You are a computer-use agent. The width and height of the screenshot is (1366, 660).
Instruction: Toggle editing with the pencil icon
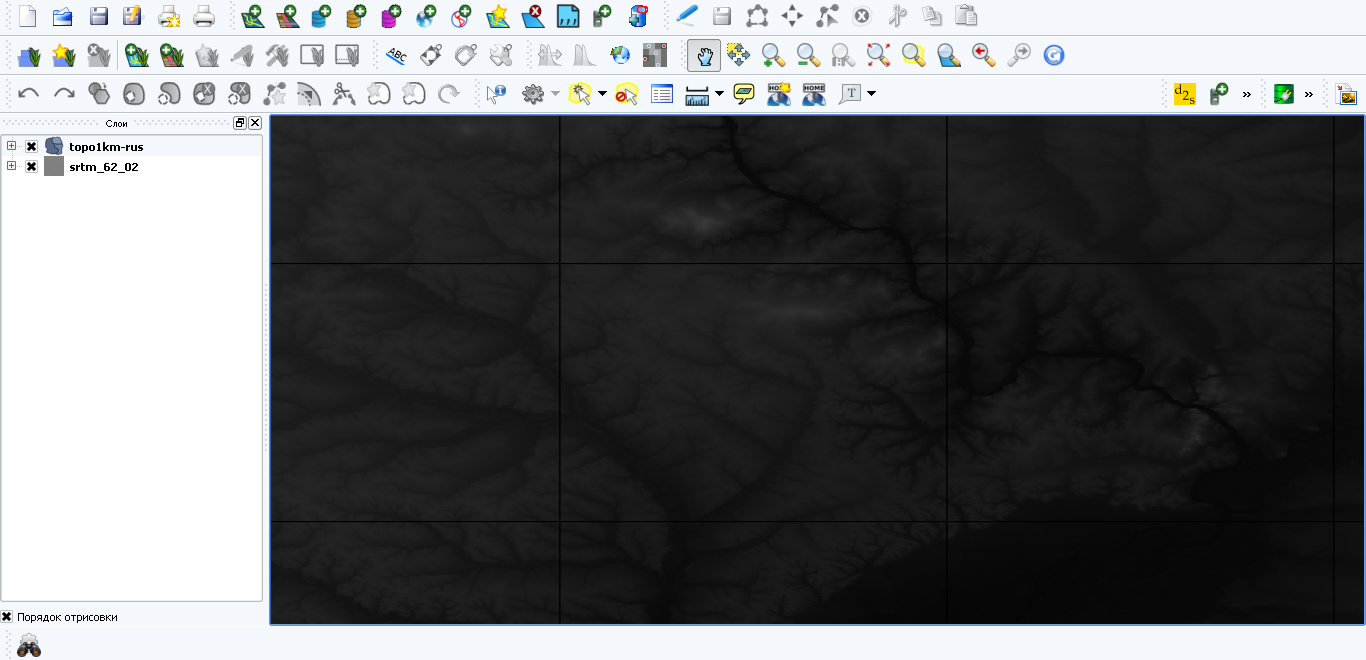coord(684,15)
